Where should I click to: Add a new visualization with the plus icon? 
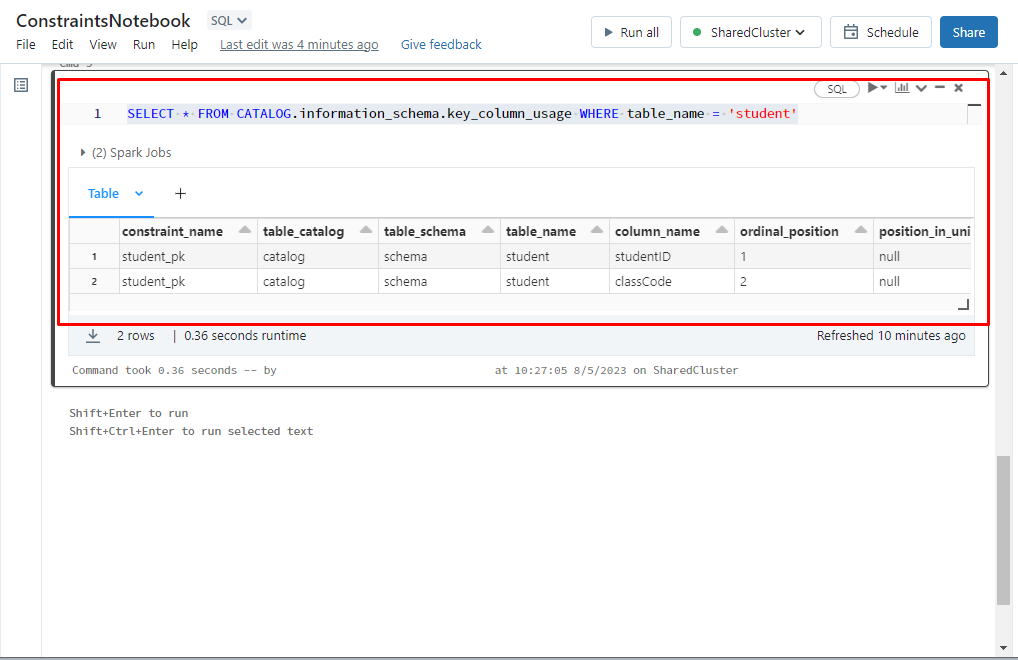point(180,194)
